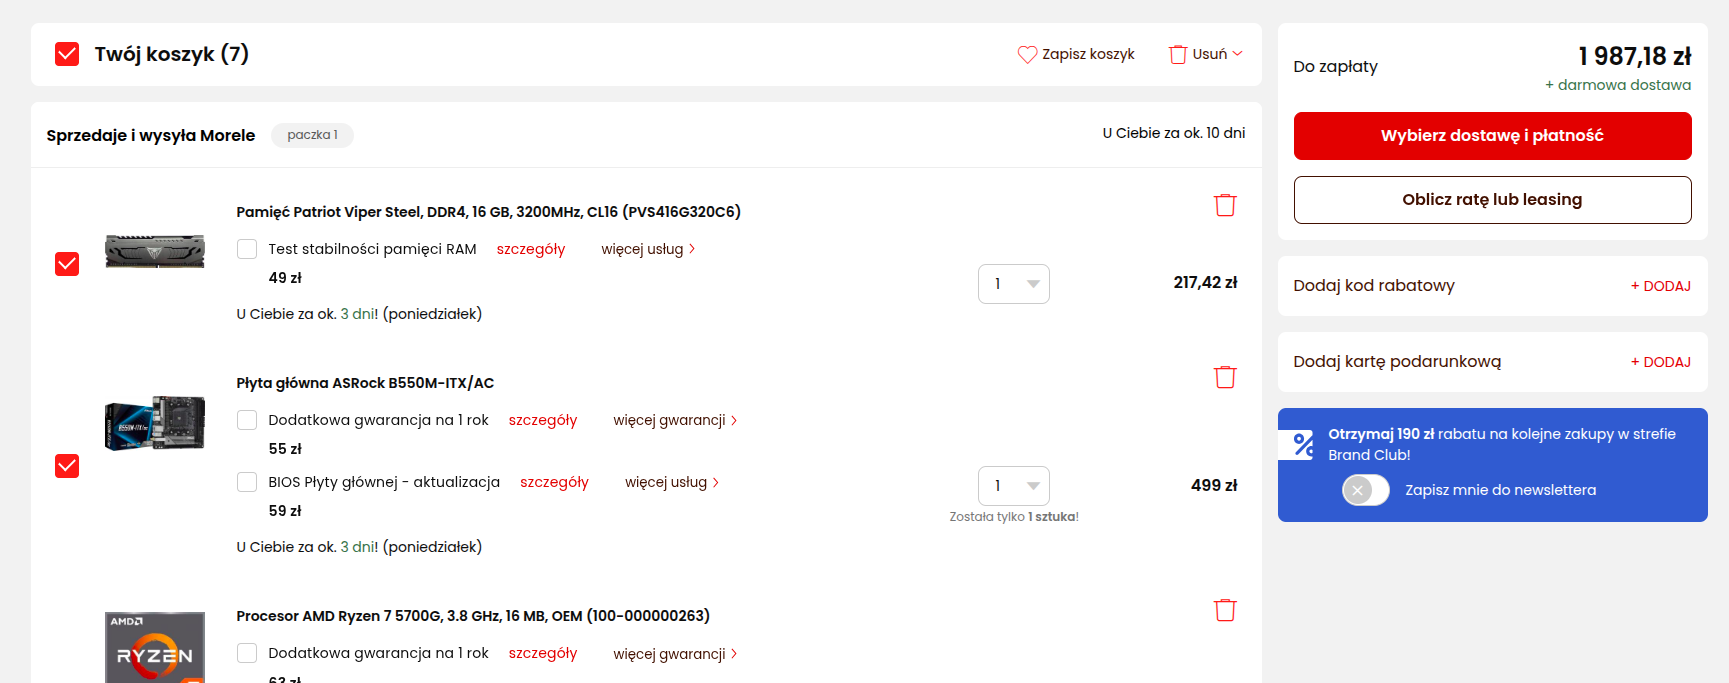Click the Oblicz ratę lub leasing button
Viewport: 1729px width, 683px height.
(1492, 200)
